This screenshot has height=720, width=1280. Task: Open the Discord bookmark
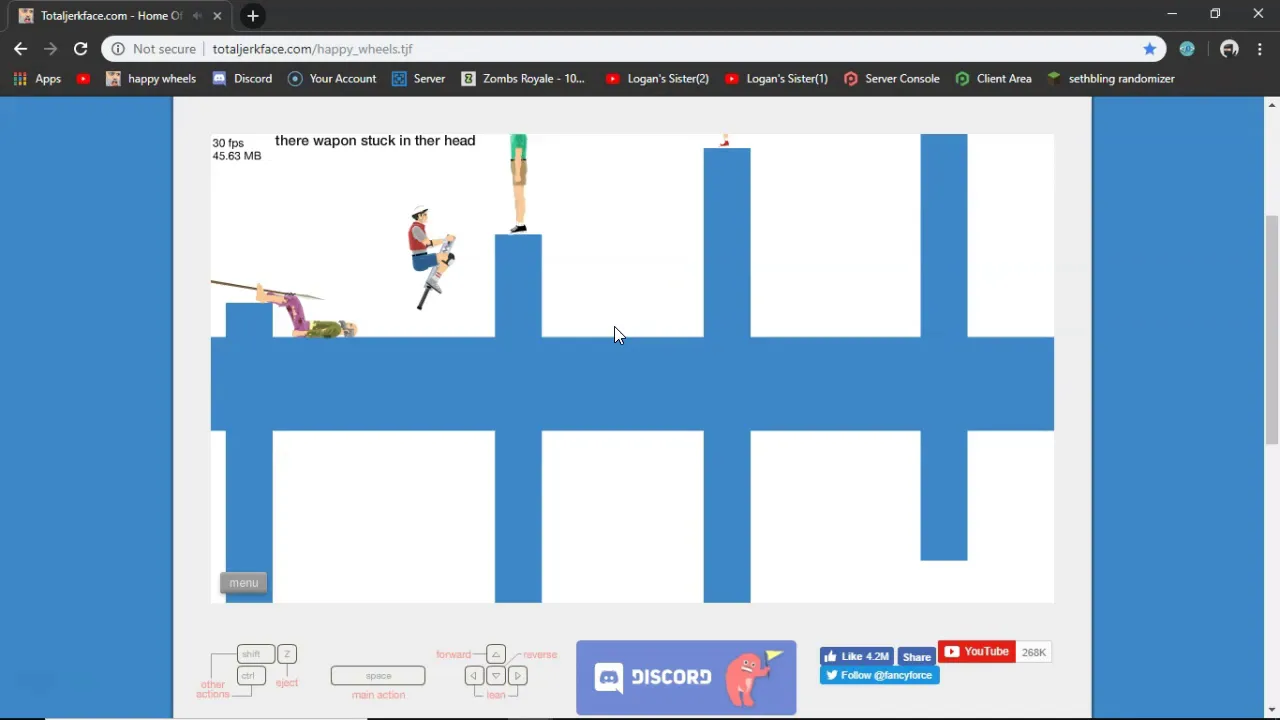tap(242, 78)
